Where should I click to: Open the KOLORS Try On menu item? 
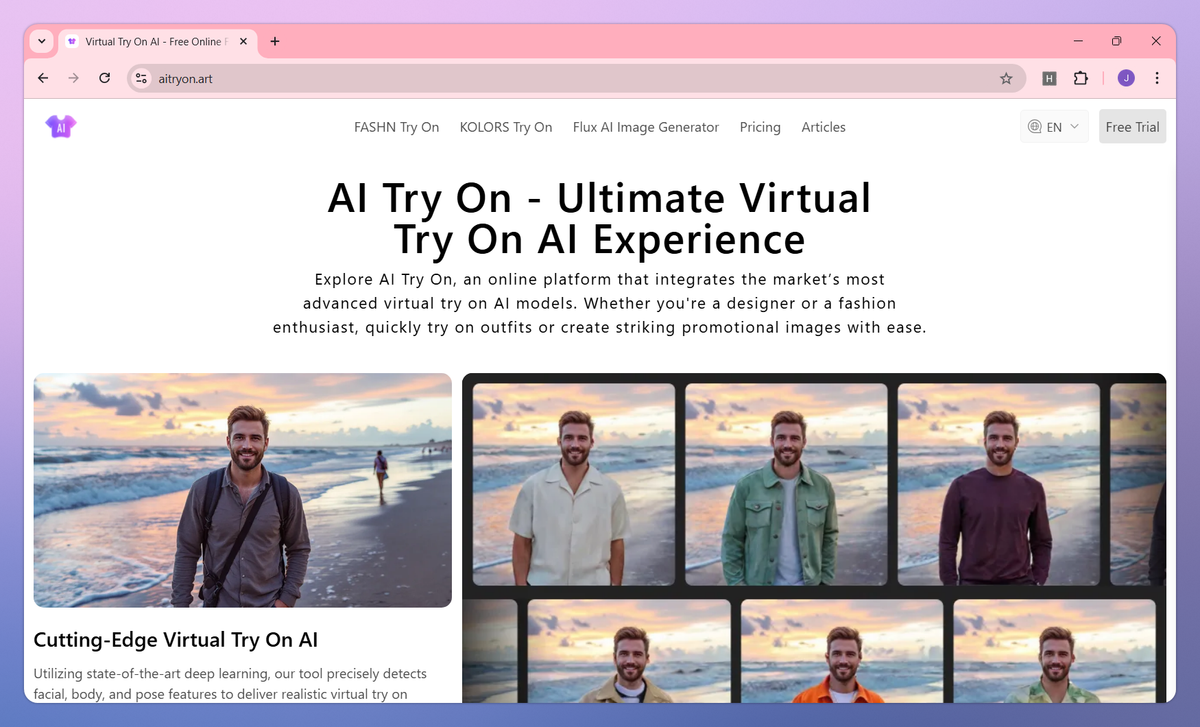coord(506,127)
